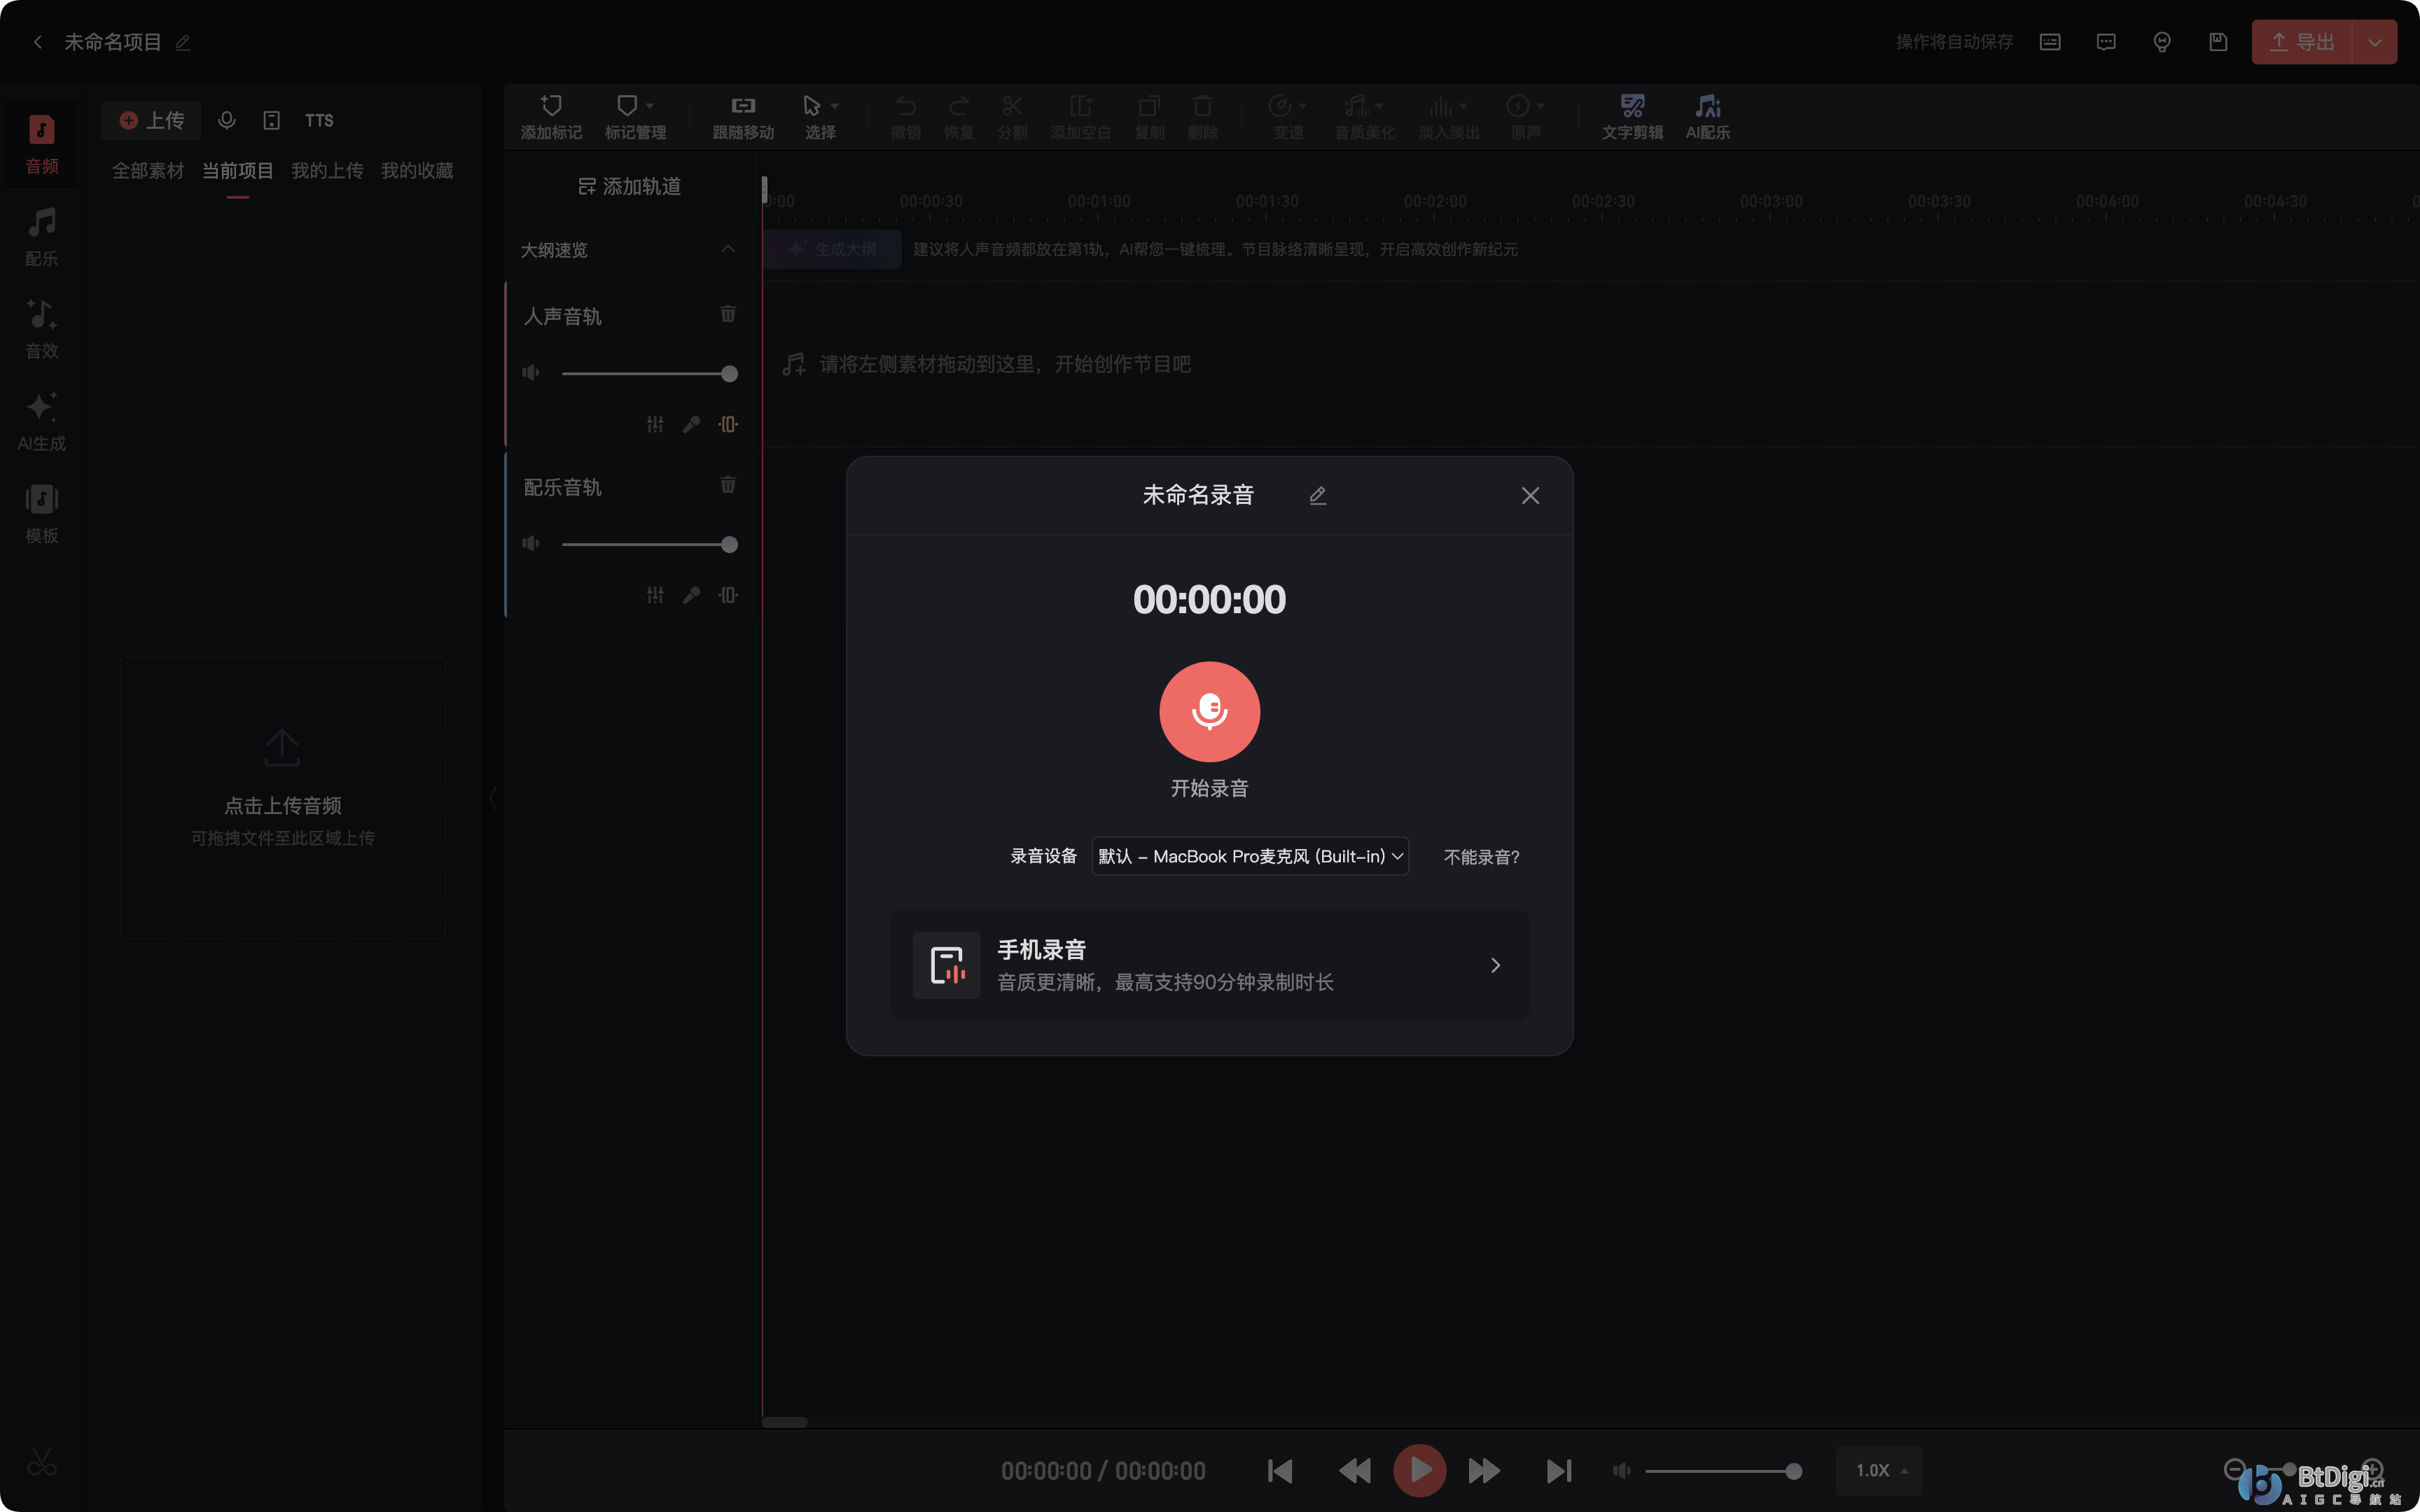Toggle the 跟随移动 tool
2420x1512 pixels.
[x=743, y=117]
